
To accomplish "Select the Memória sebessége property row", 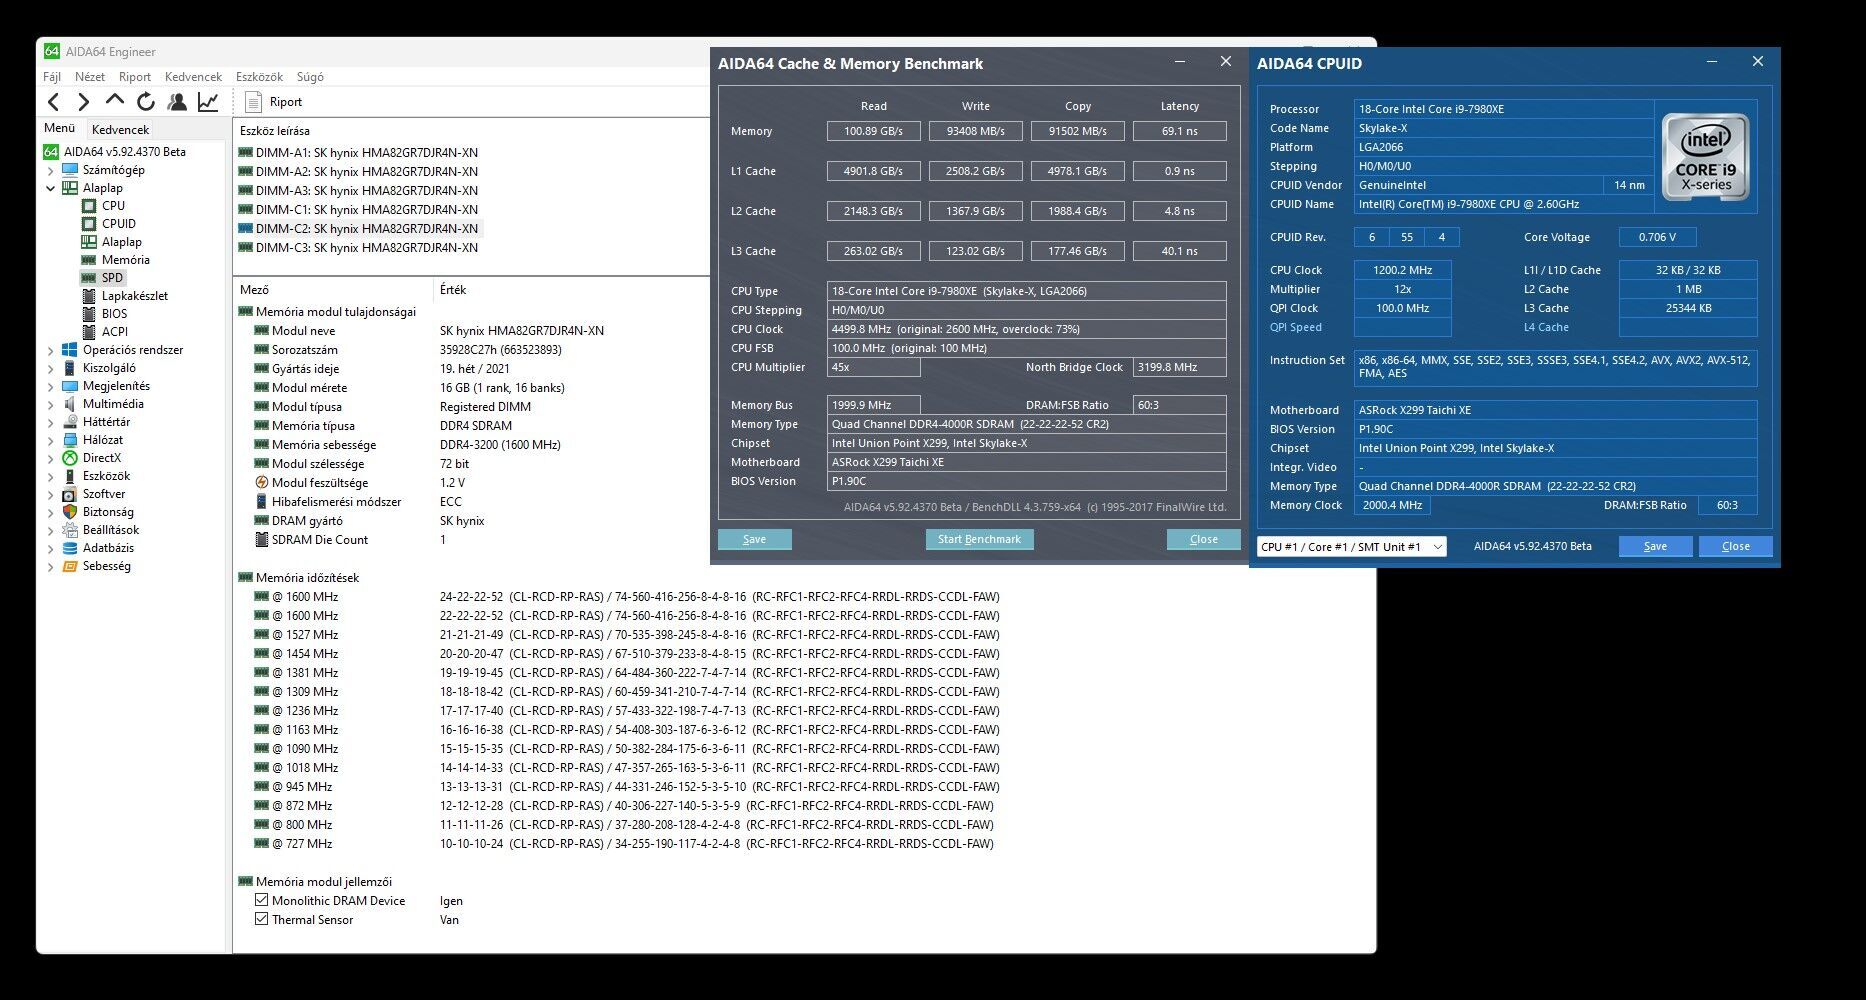I will click(407, 445).
